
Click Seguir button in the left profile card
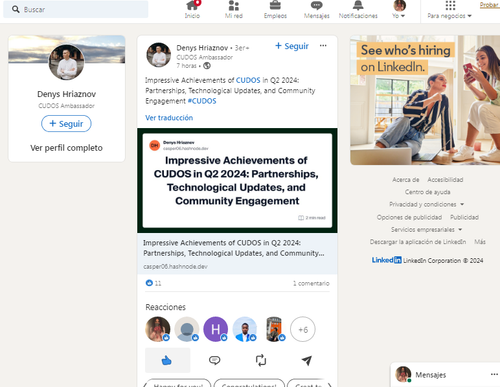click(66, 124)
